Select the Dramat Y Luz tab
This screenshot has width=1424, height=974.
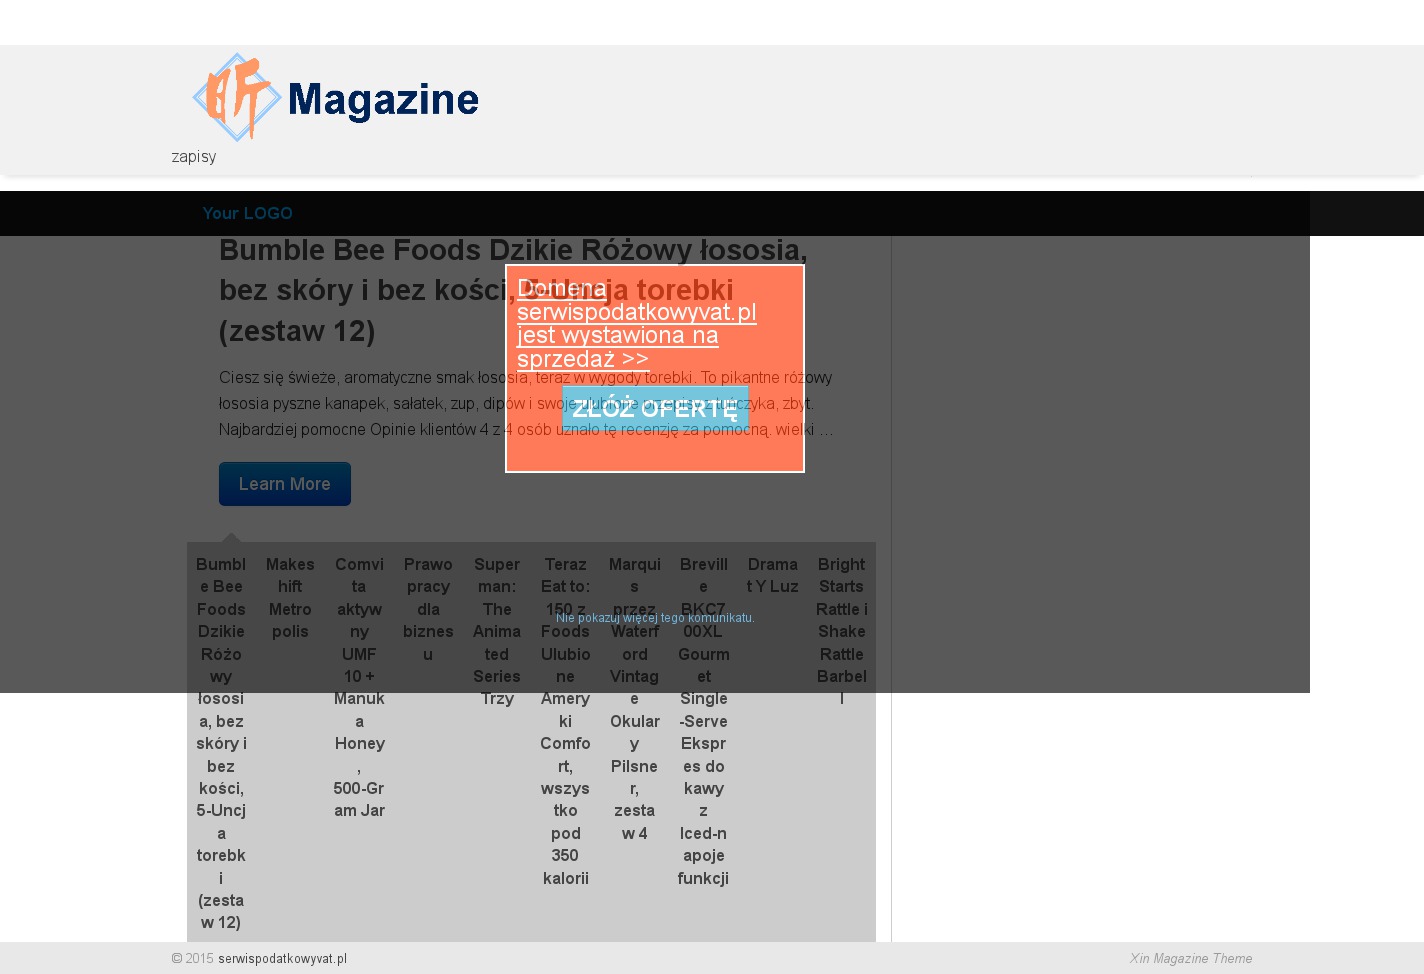tap(772, 575)
